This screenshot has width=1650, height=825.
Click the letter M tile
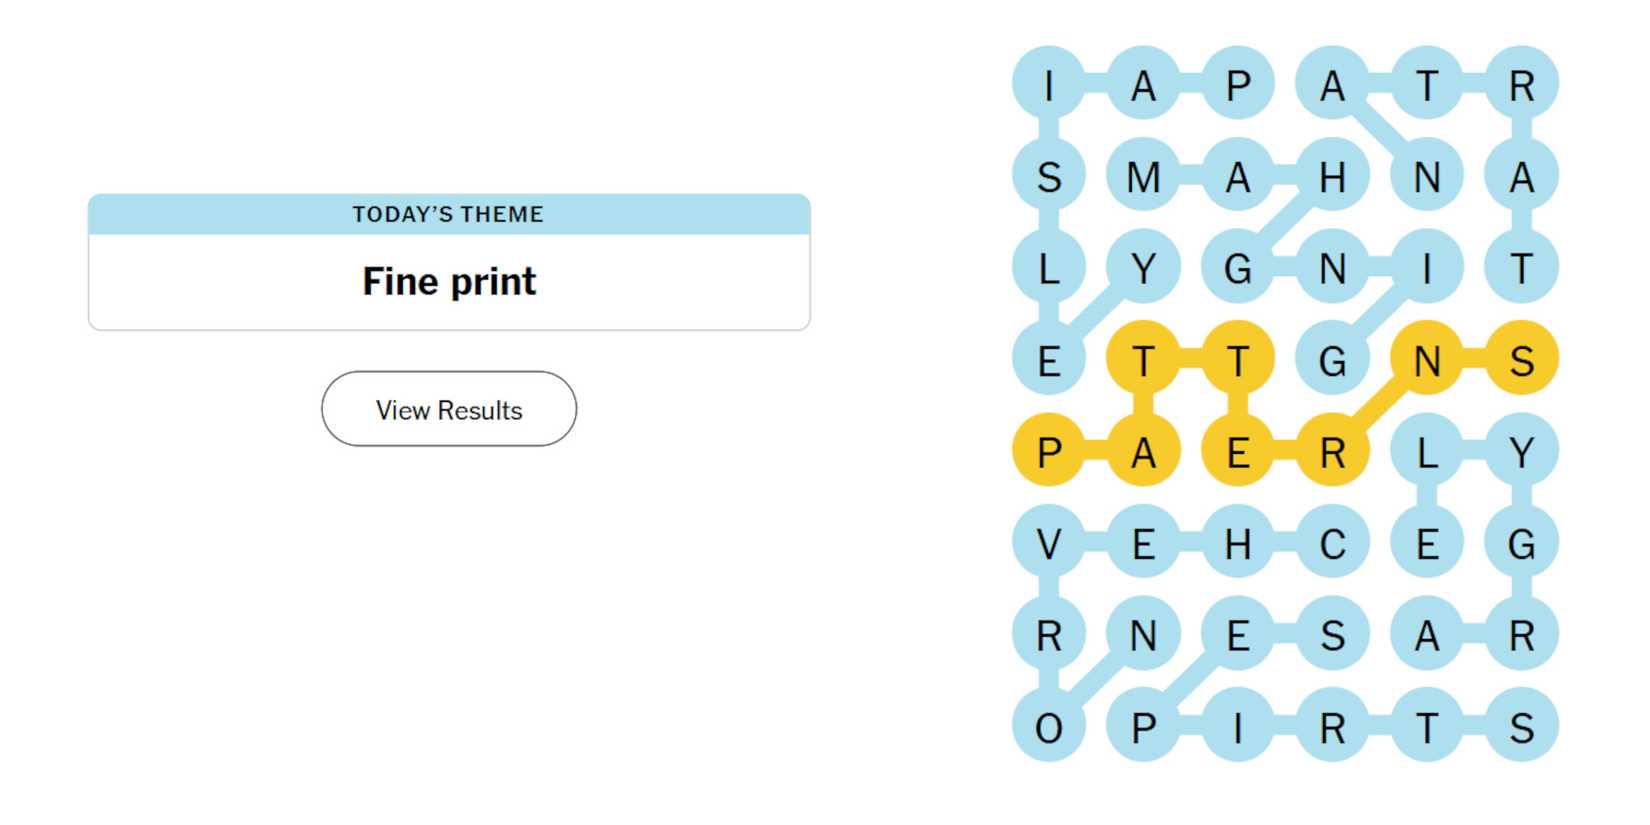click(x=1144, y=175)
